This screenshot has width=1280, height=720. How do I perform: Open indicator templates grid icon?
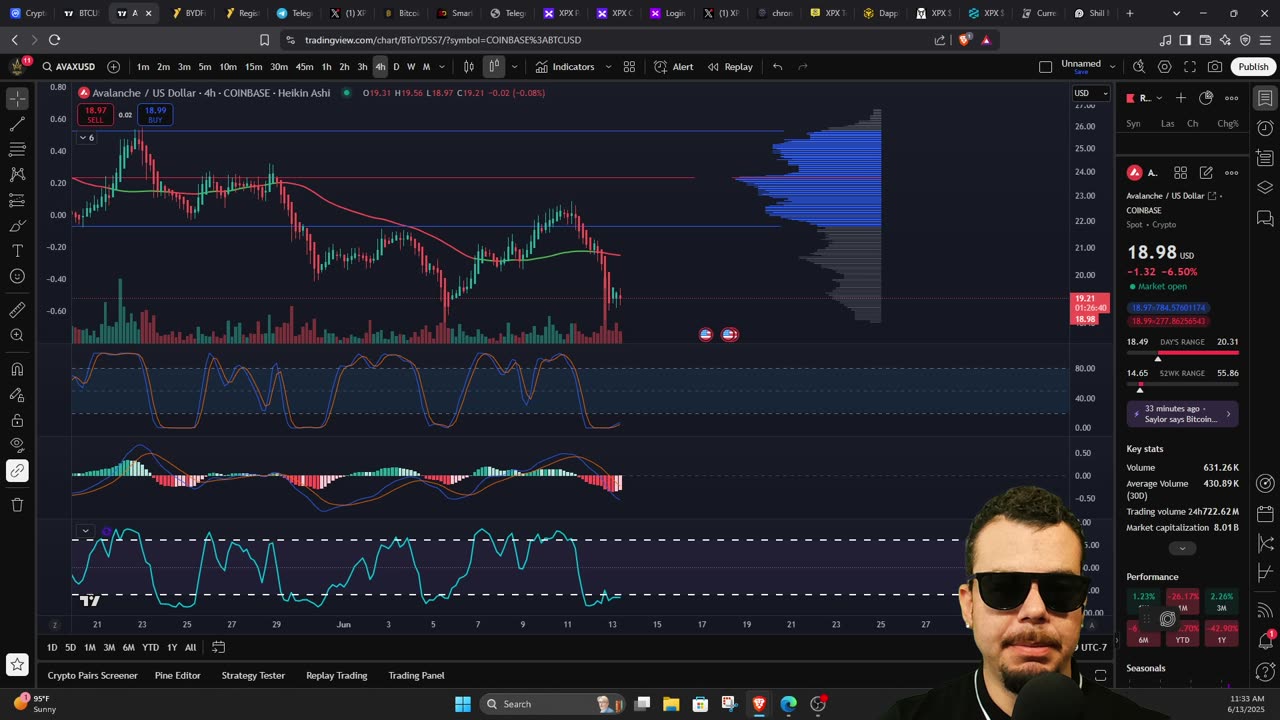pos(629,67)
